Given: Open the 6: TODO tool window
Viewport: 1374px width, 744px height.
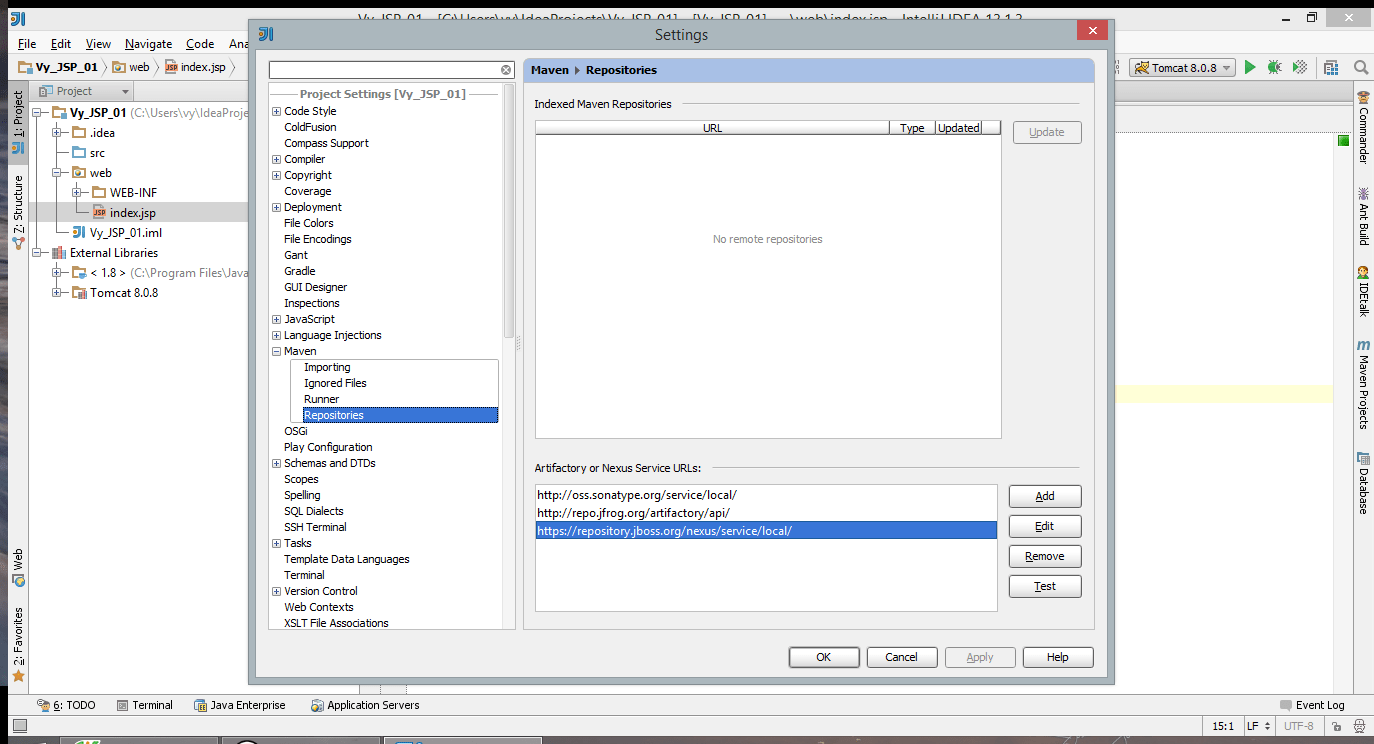Looking at the screenshot, I should (66, 705).
